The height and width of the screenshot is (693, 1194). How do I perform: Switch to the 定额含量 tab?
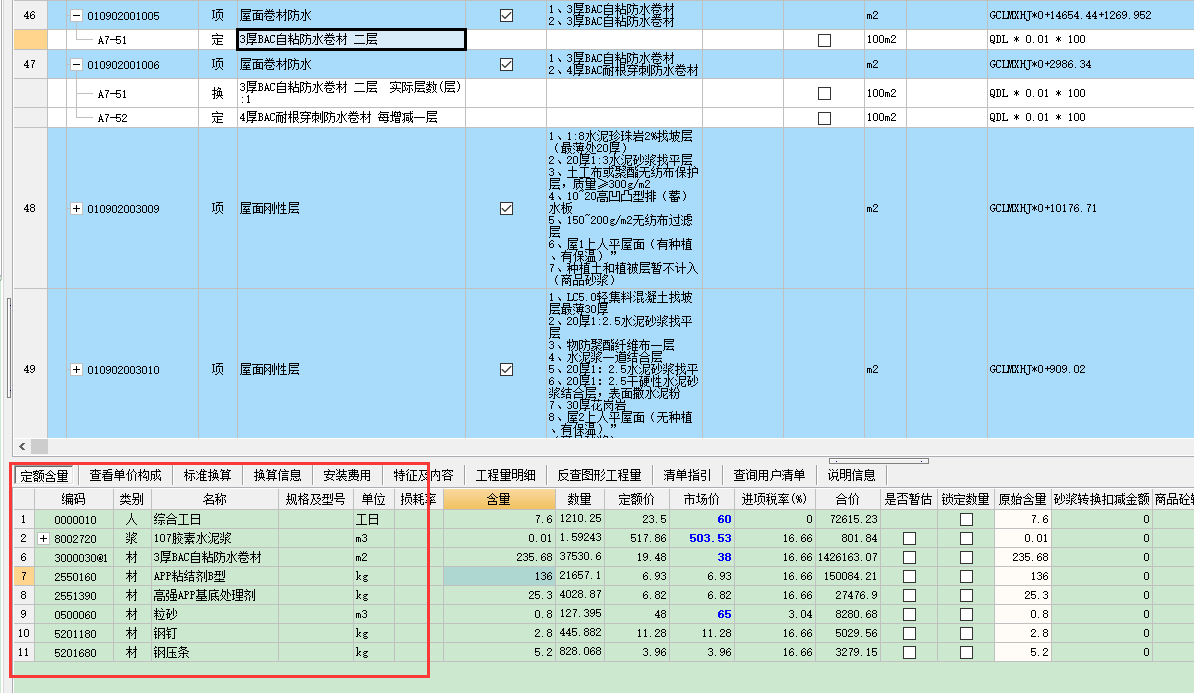tap(44, 476)
